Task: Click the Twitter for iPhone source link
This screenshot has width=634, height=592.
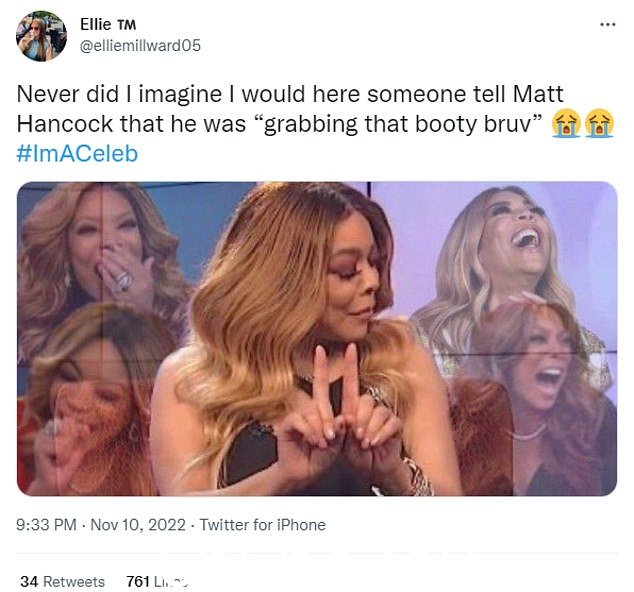Action: pyautogui.click(x=263, y=525)
